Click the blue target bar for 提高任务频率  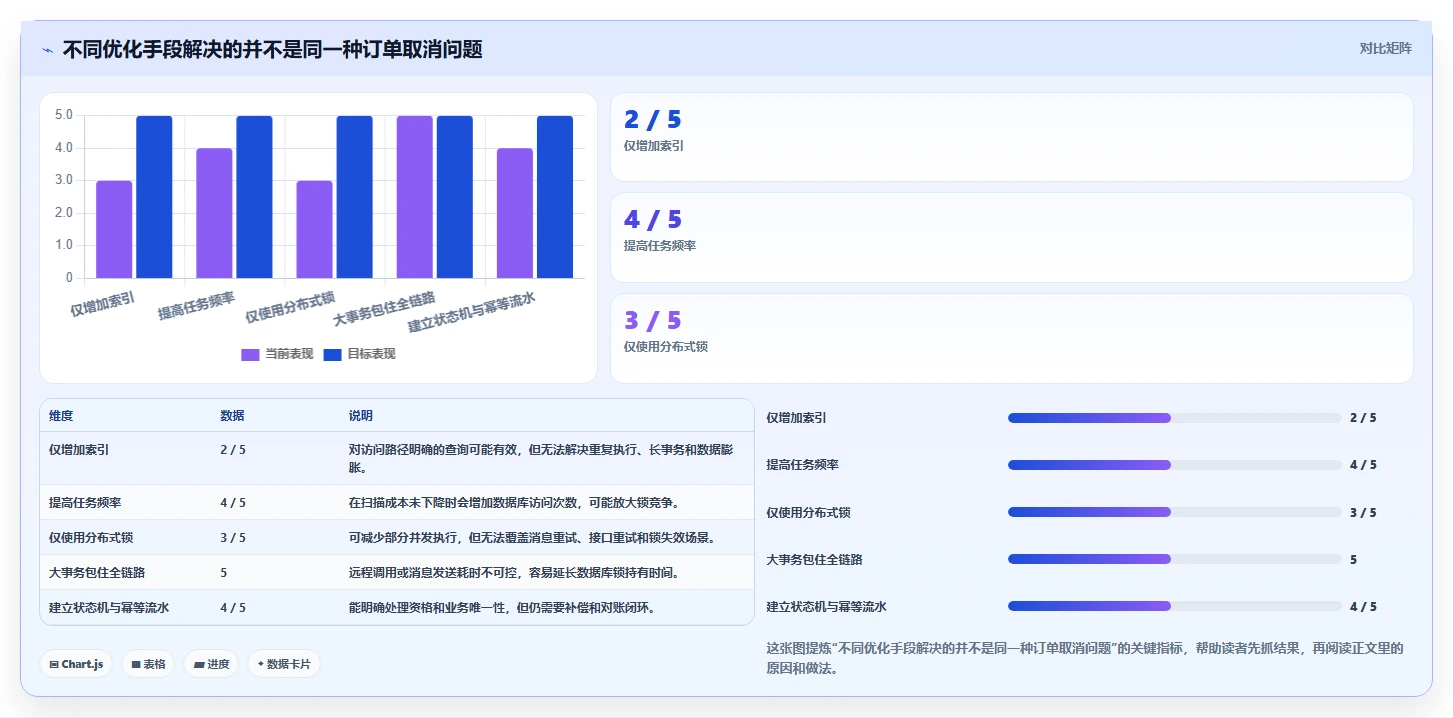click(254, 197)
